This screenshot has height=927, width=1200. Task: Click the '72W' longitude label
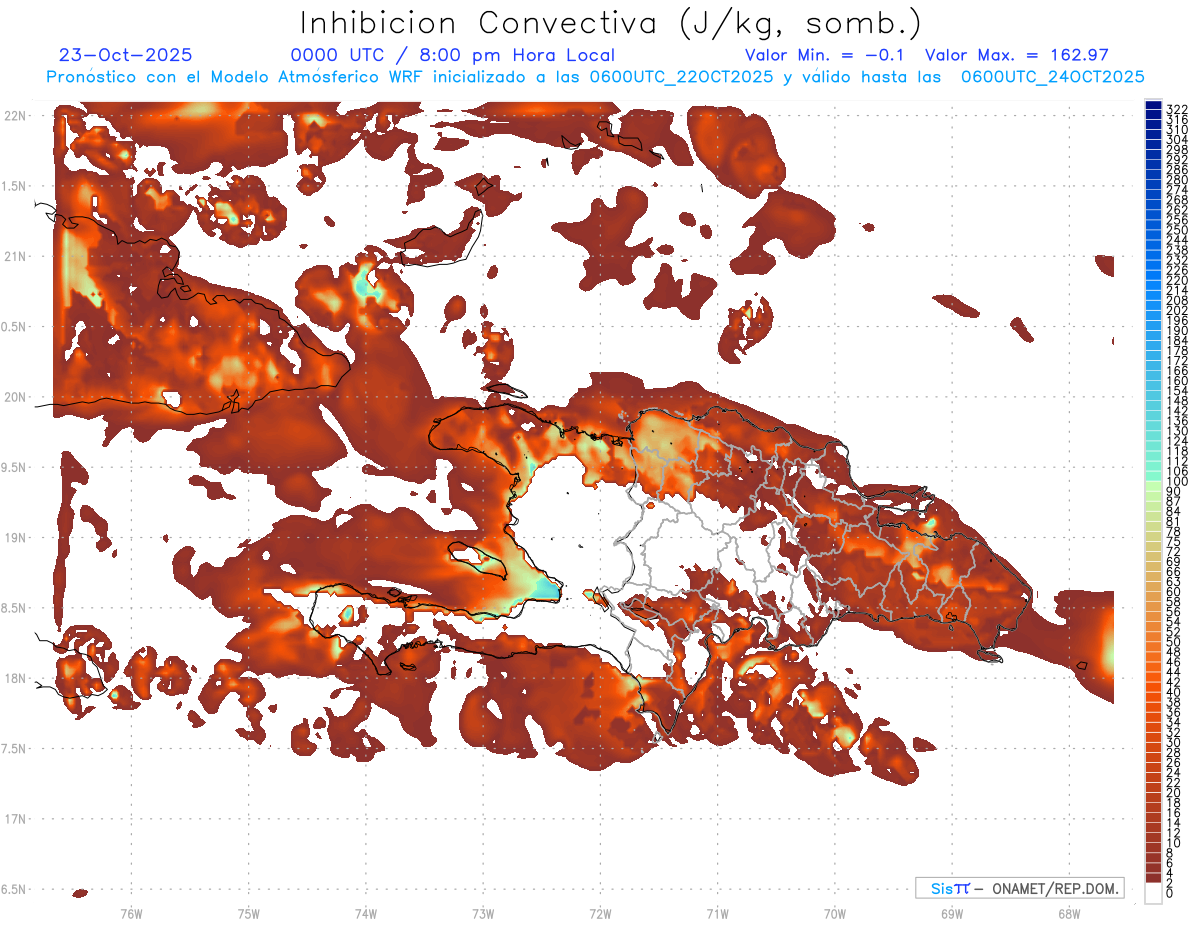point(600,913)
